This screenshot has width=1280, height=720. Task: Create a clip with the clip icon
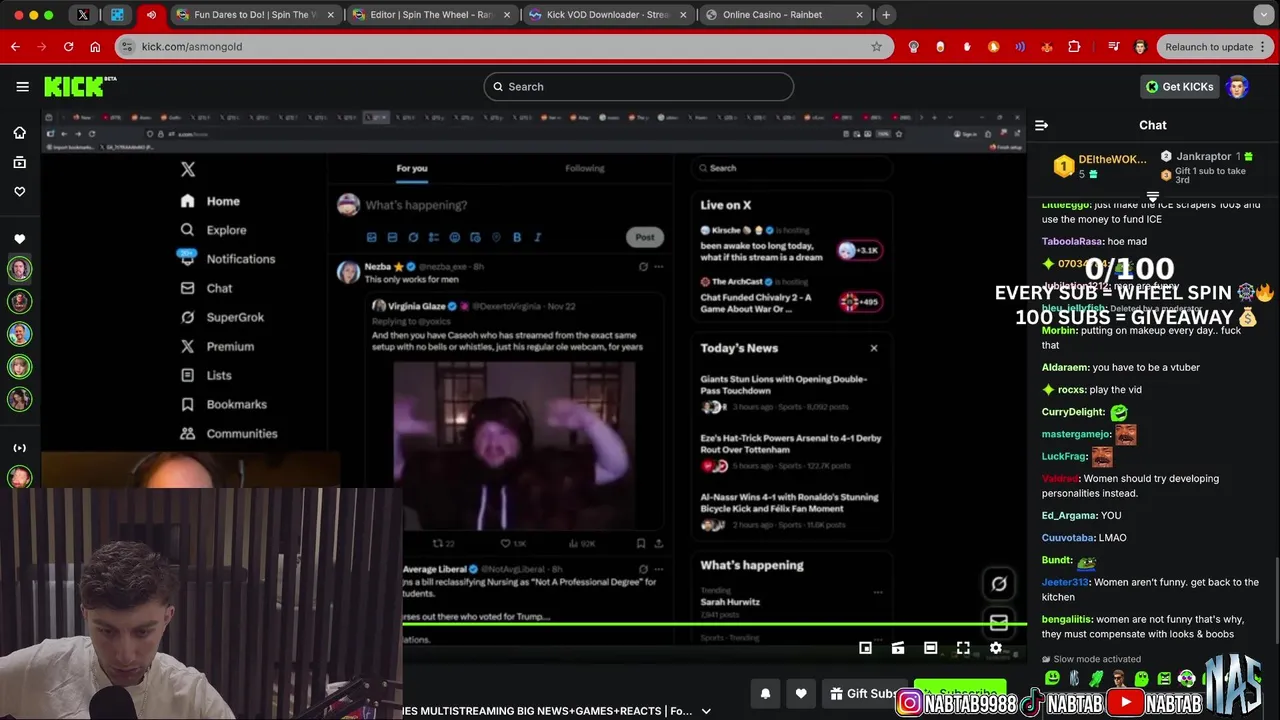pyautogui.click(x=898, y=648)
